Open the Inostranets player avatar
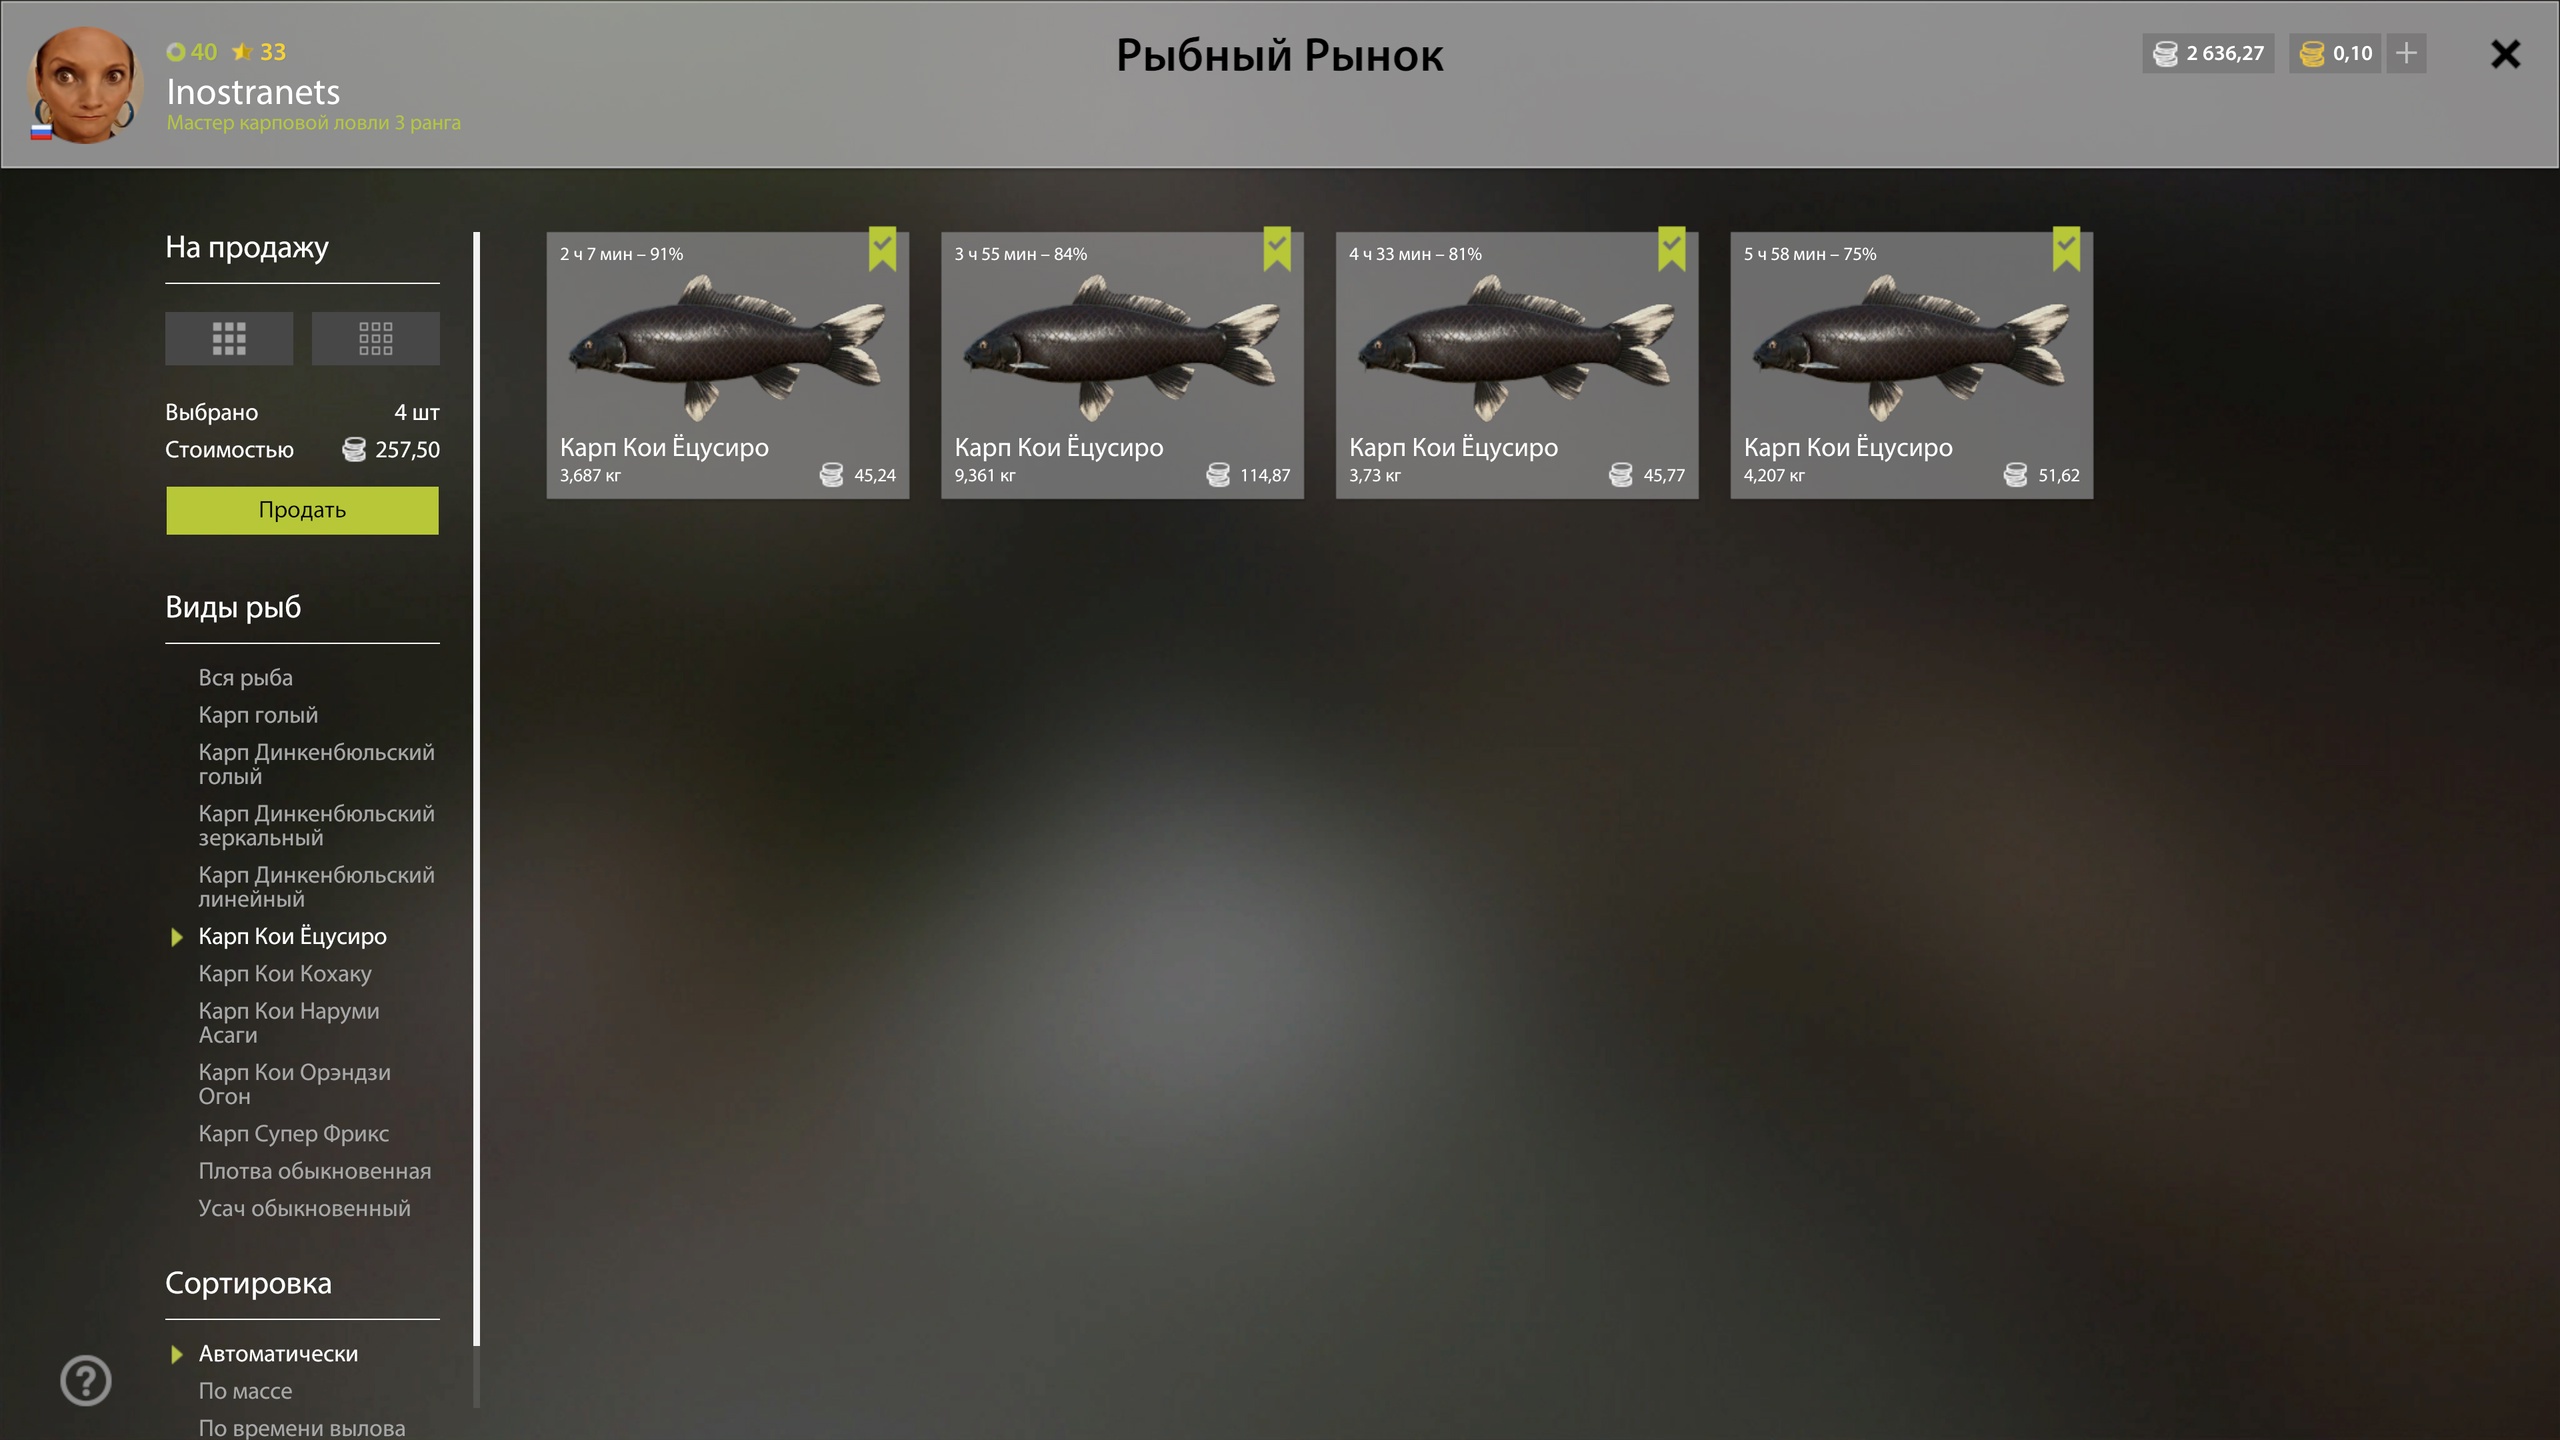 (84, 84)
